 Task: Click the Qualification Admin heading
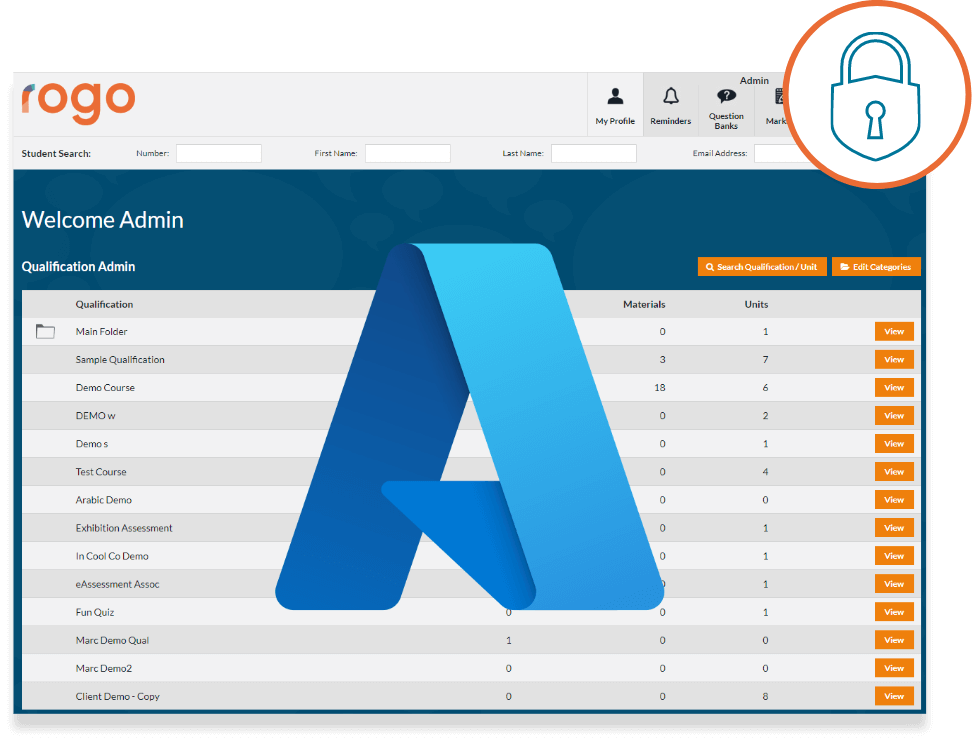pyautogui.click(x=78, y=266)
